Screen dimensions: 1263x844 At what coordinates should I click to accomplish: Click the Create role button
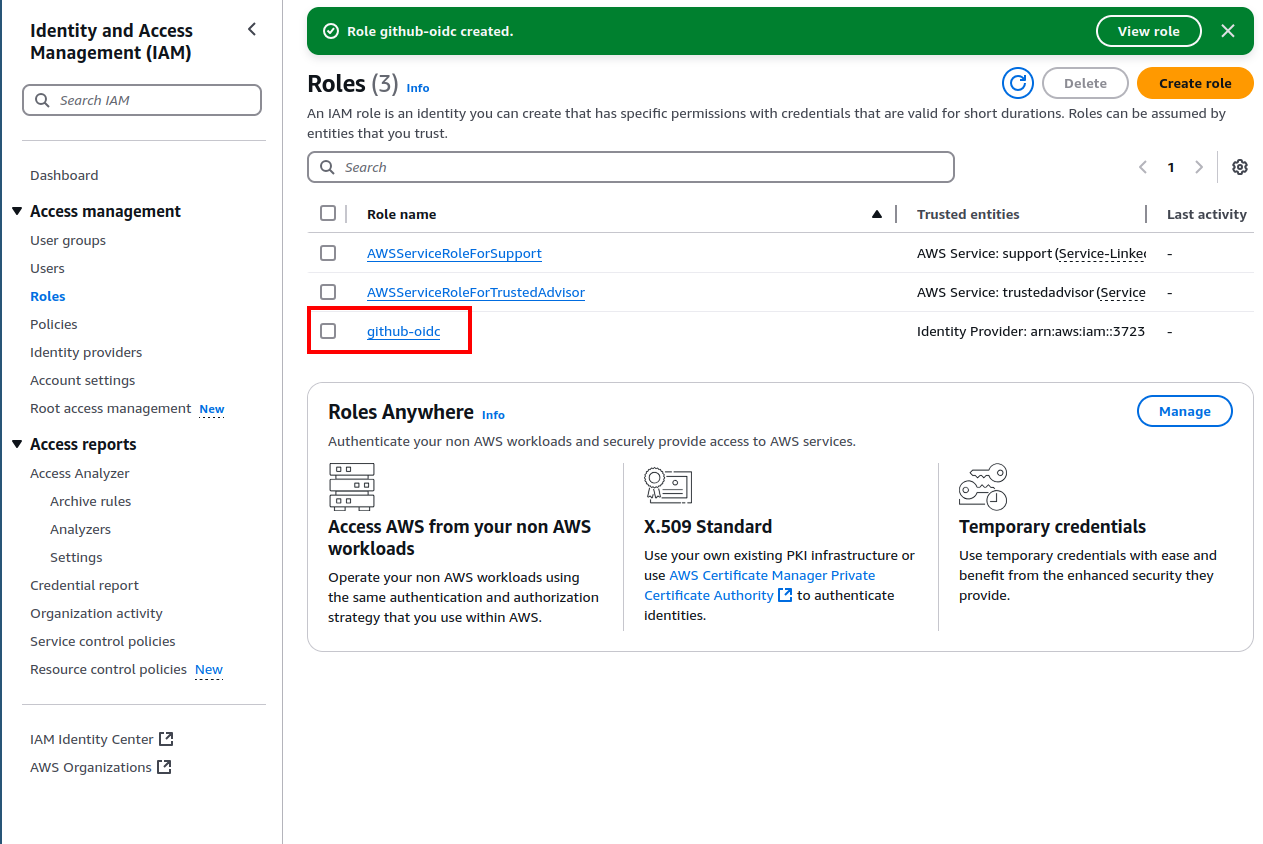[1195, 83]
